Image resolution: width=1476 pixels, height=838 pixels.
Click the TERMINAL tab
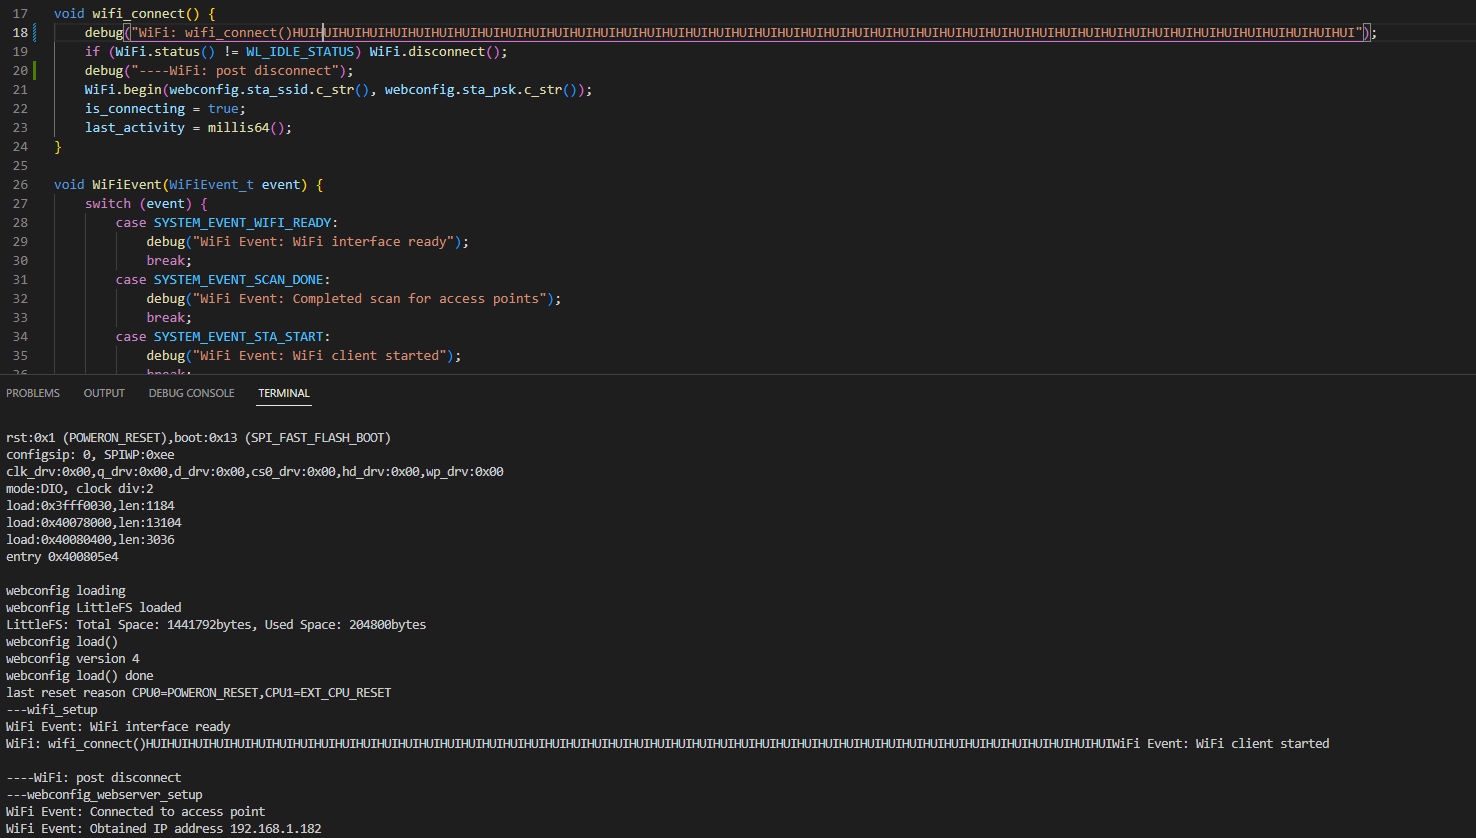[284, 393]
